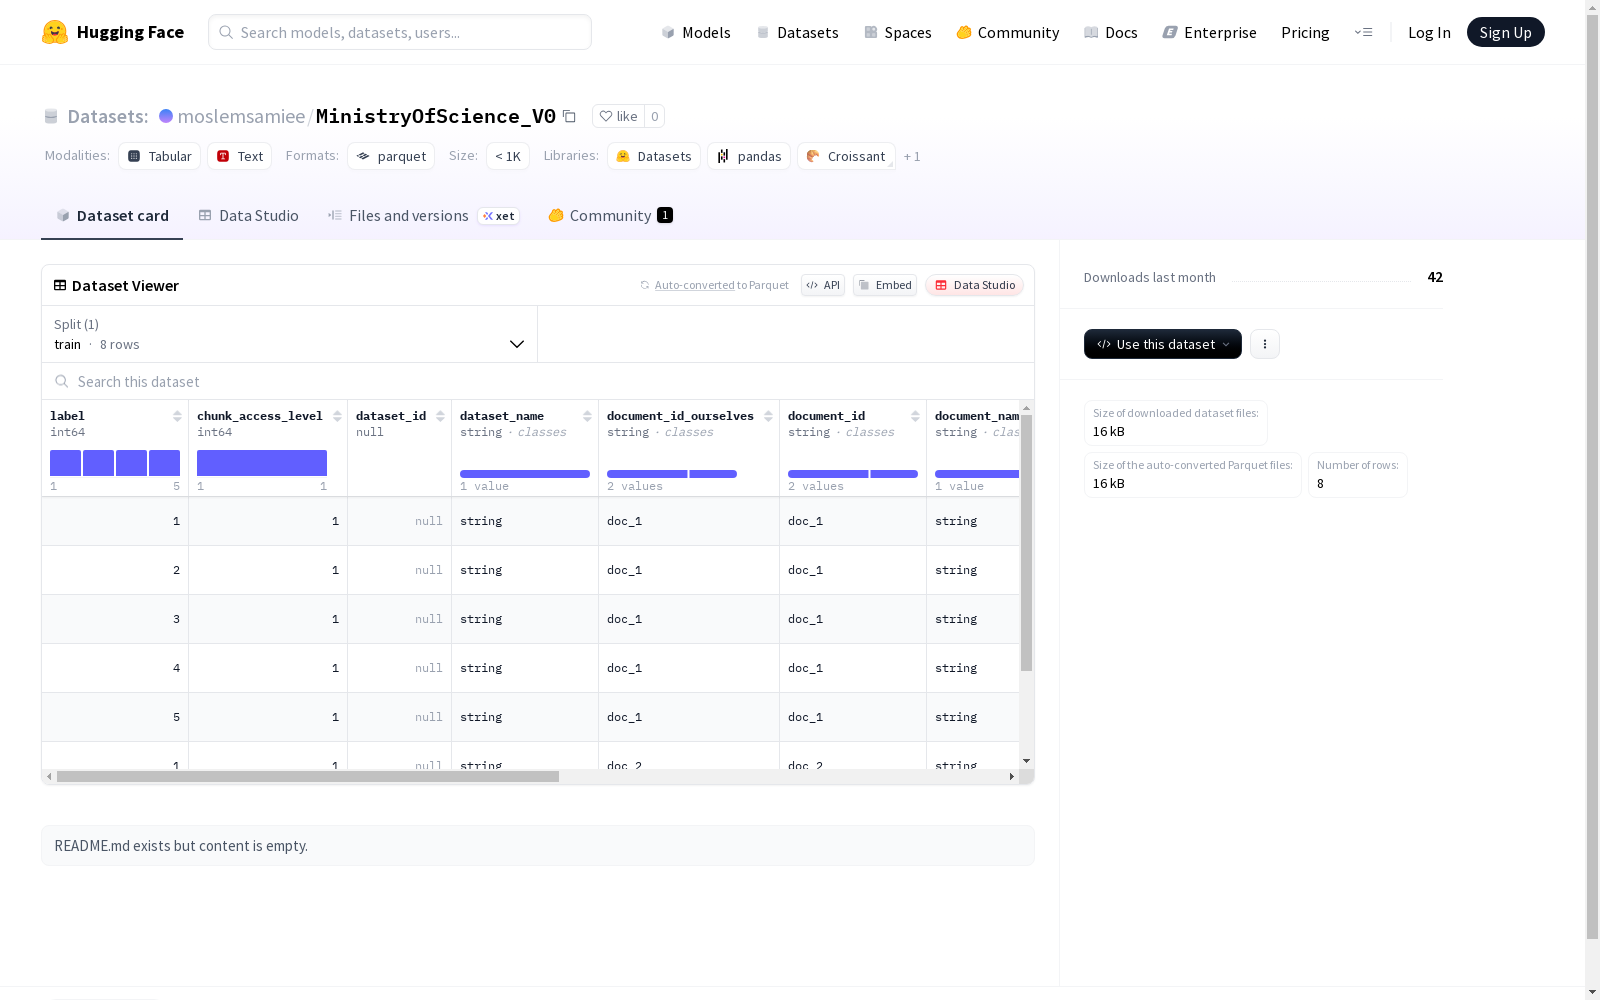
Task: Open Data Studio from viewer header
Action: click(x=974, y=285)
